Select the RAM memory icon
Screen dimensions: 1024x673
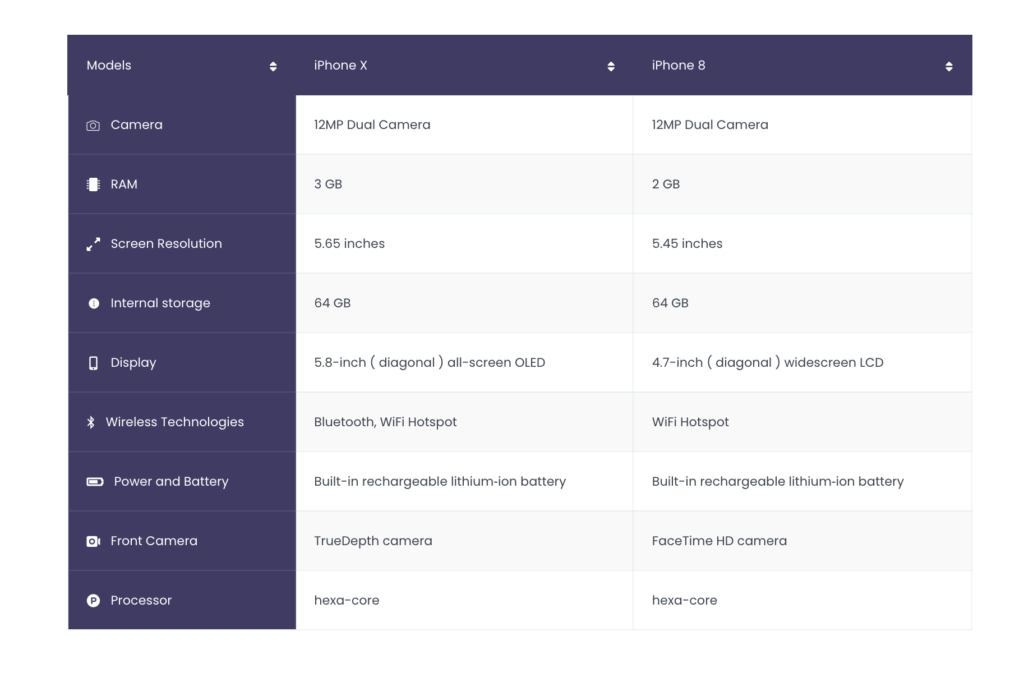click(93, 184)
